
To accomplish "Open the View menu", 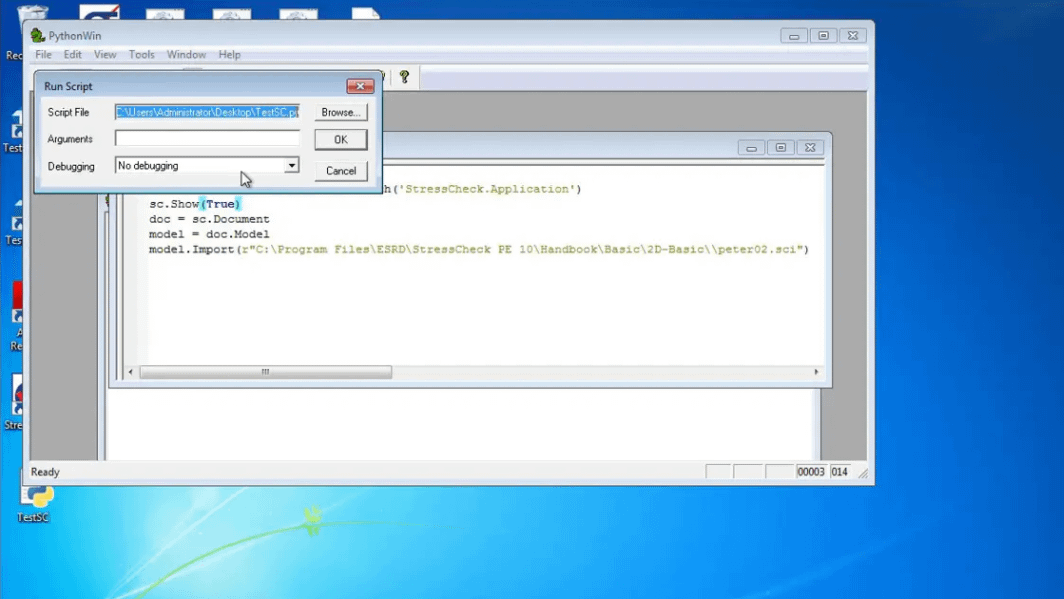I will click(105, 55).
